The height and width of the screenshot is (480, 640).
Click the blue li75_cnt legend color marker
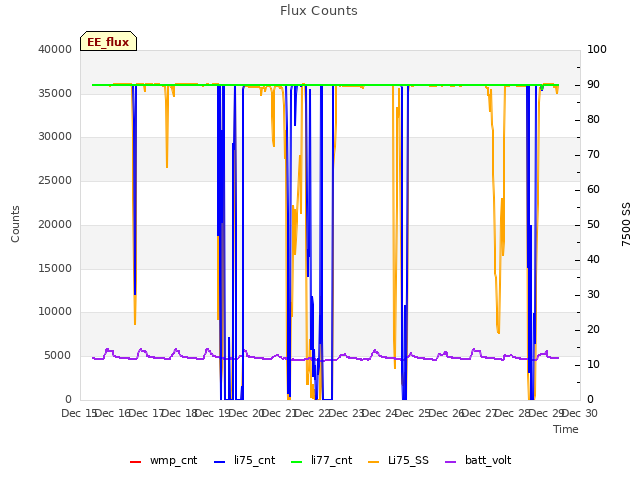pyautogui.click(x=220, y=462)
